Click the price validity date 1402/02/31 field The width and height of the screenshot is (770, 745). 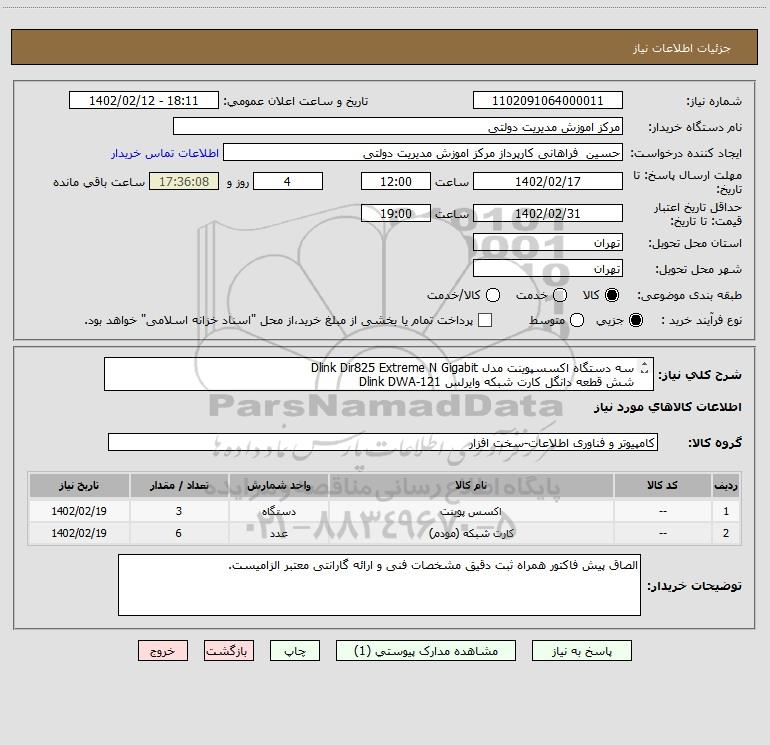tap(548, 213)
